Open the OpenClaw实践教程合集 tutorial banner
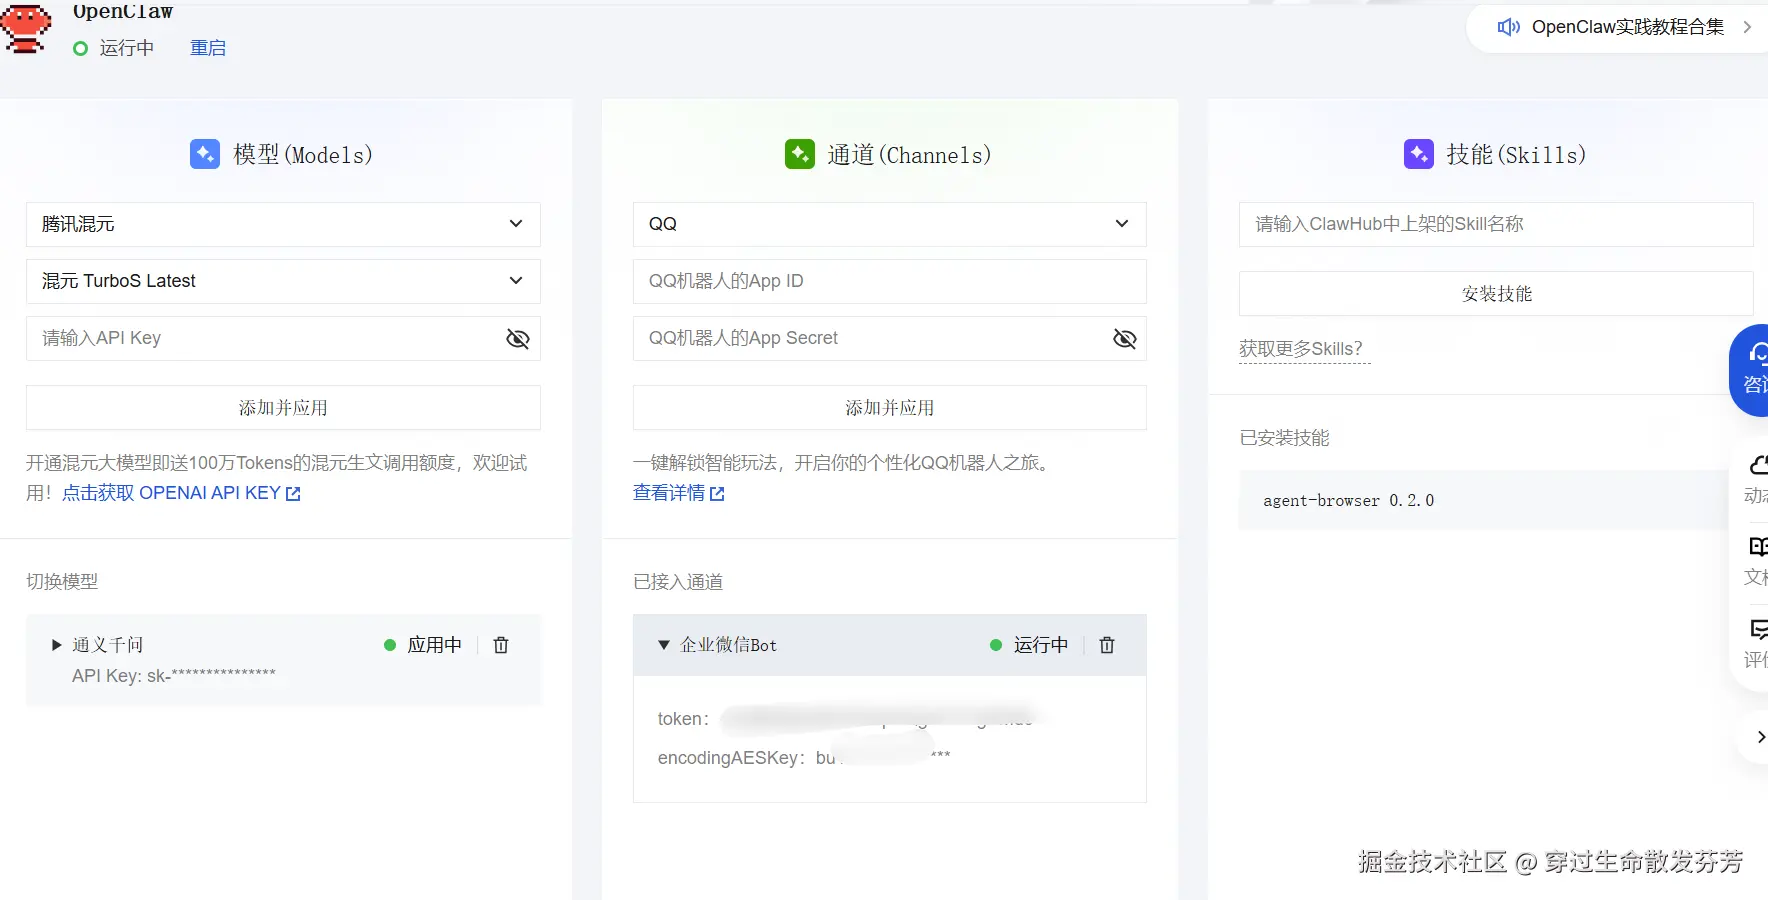Viewport: 1768px width, 900px height. click(1617, 27)
